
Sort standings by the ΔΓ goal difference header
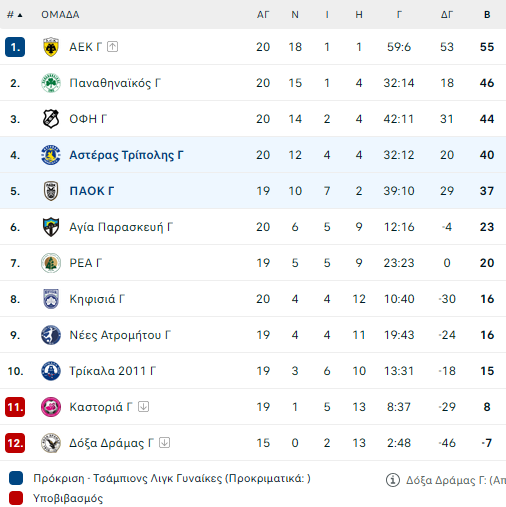(447, 15)
